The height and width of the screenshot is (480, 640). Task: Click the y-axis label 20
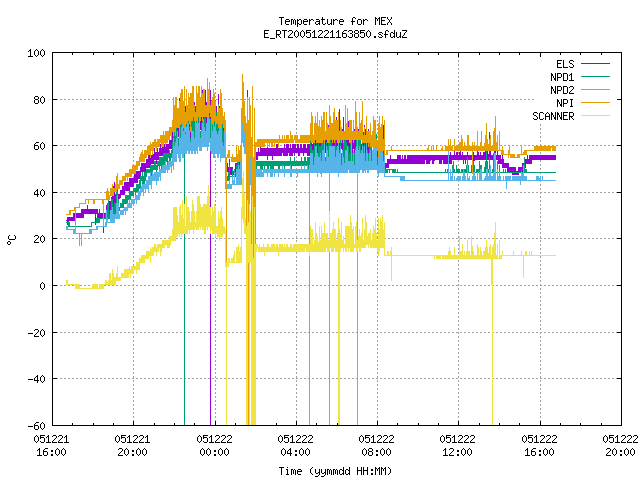pos(39,239)
